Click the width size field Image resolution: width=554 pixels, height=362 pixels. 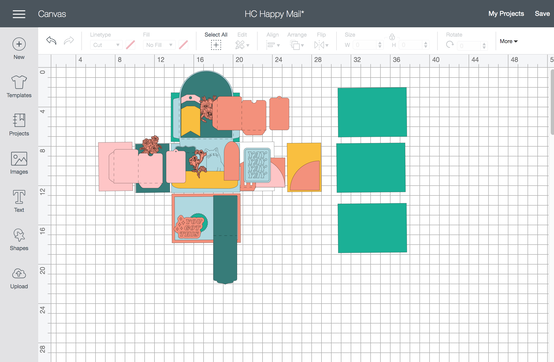tap(365, 45)
